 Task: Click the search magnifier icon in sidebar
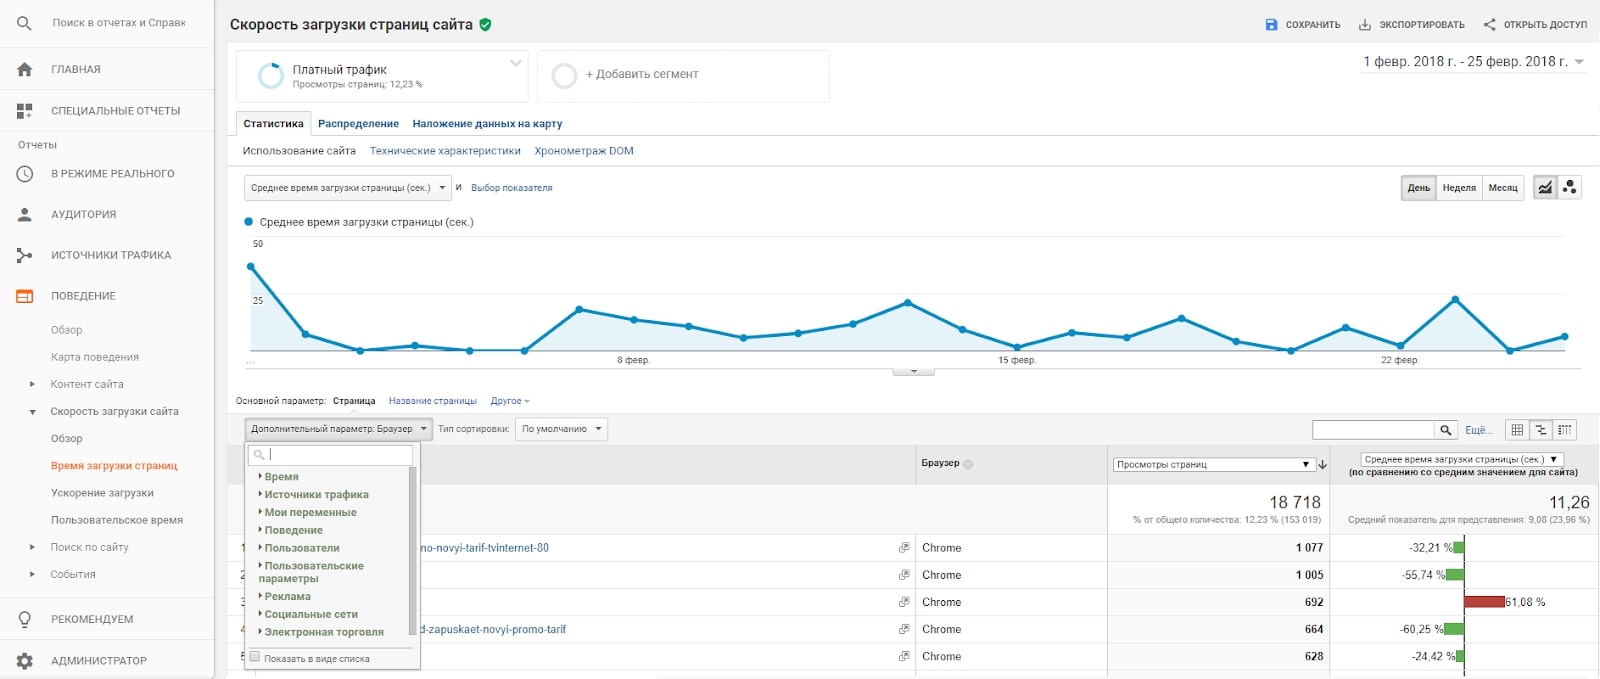tap(25, 22)
